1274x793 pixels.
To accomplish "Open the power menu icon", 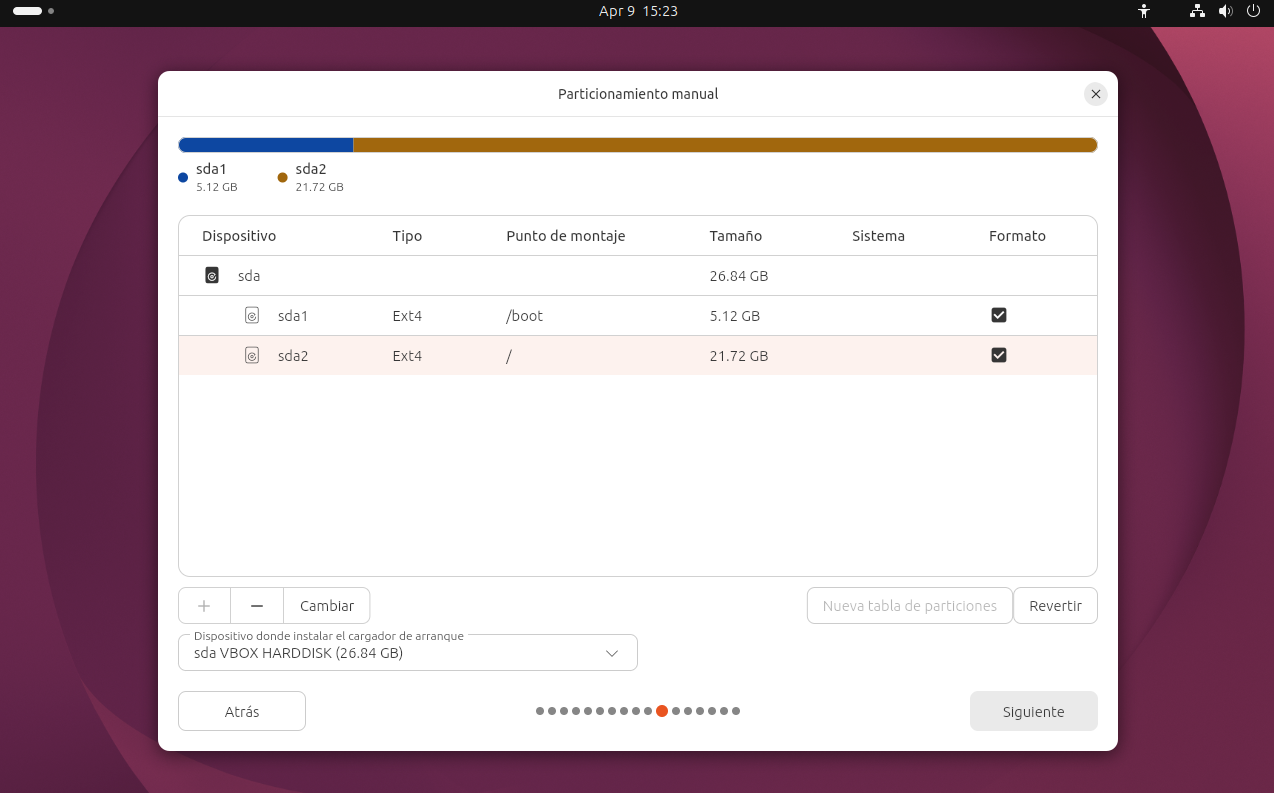I will [x=1253, y=11].
